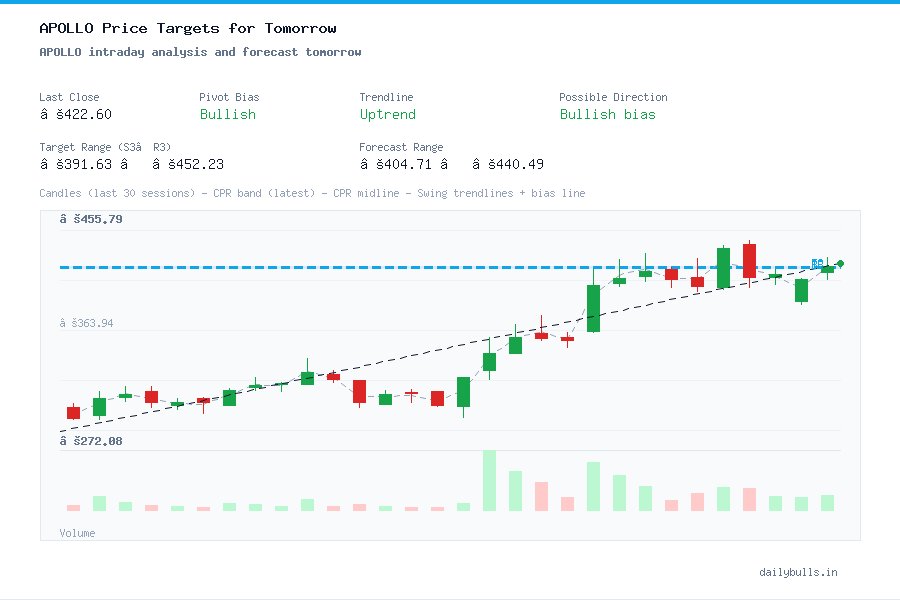Click the 'Possible Direction' label
Screen dimensions: 900x600
click(613, 97)
